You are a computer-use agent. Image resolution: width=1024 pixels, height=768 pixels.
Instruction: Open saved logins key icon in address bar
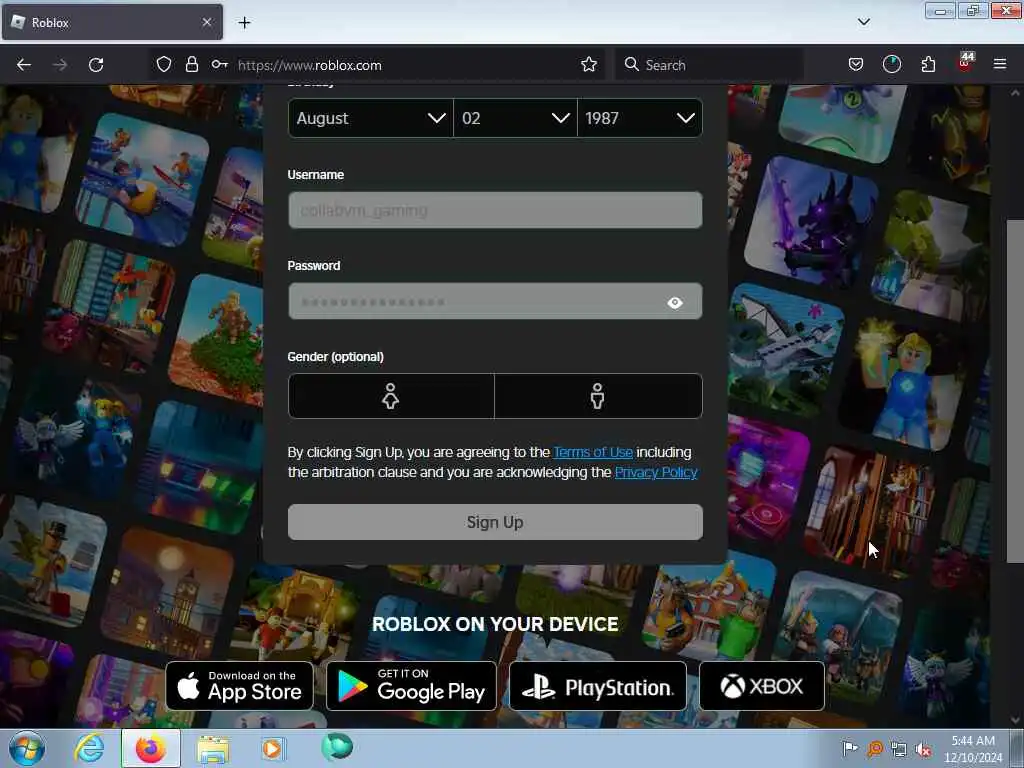[219, 65]
